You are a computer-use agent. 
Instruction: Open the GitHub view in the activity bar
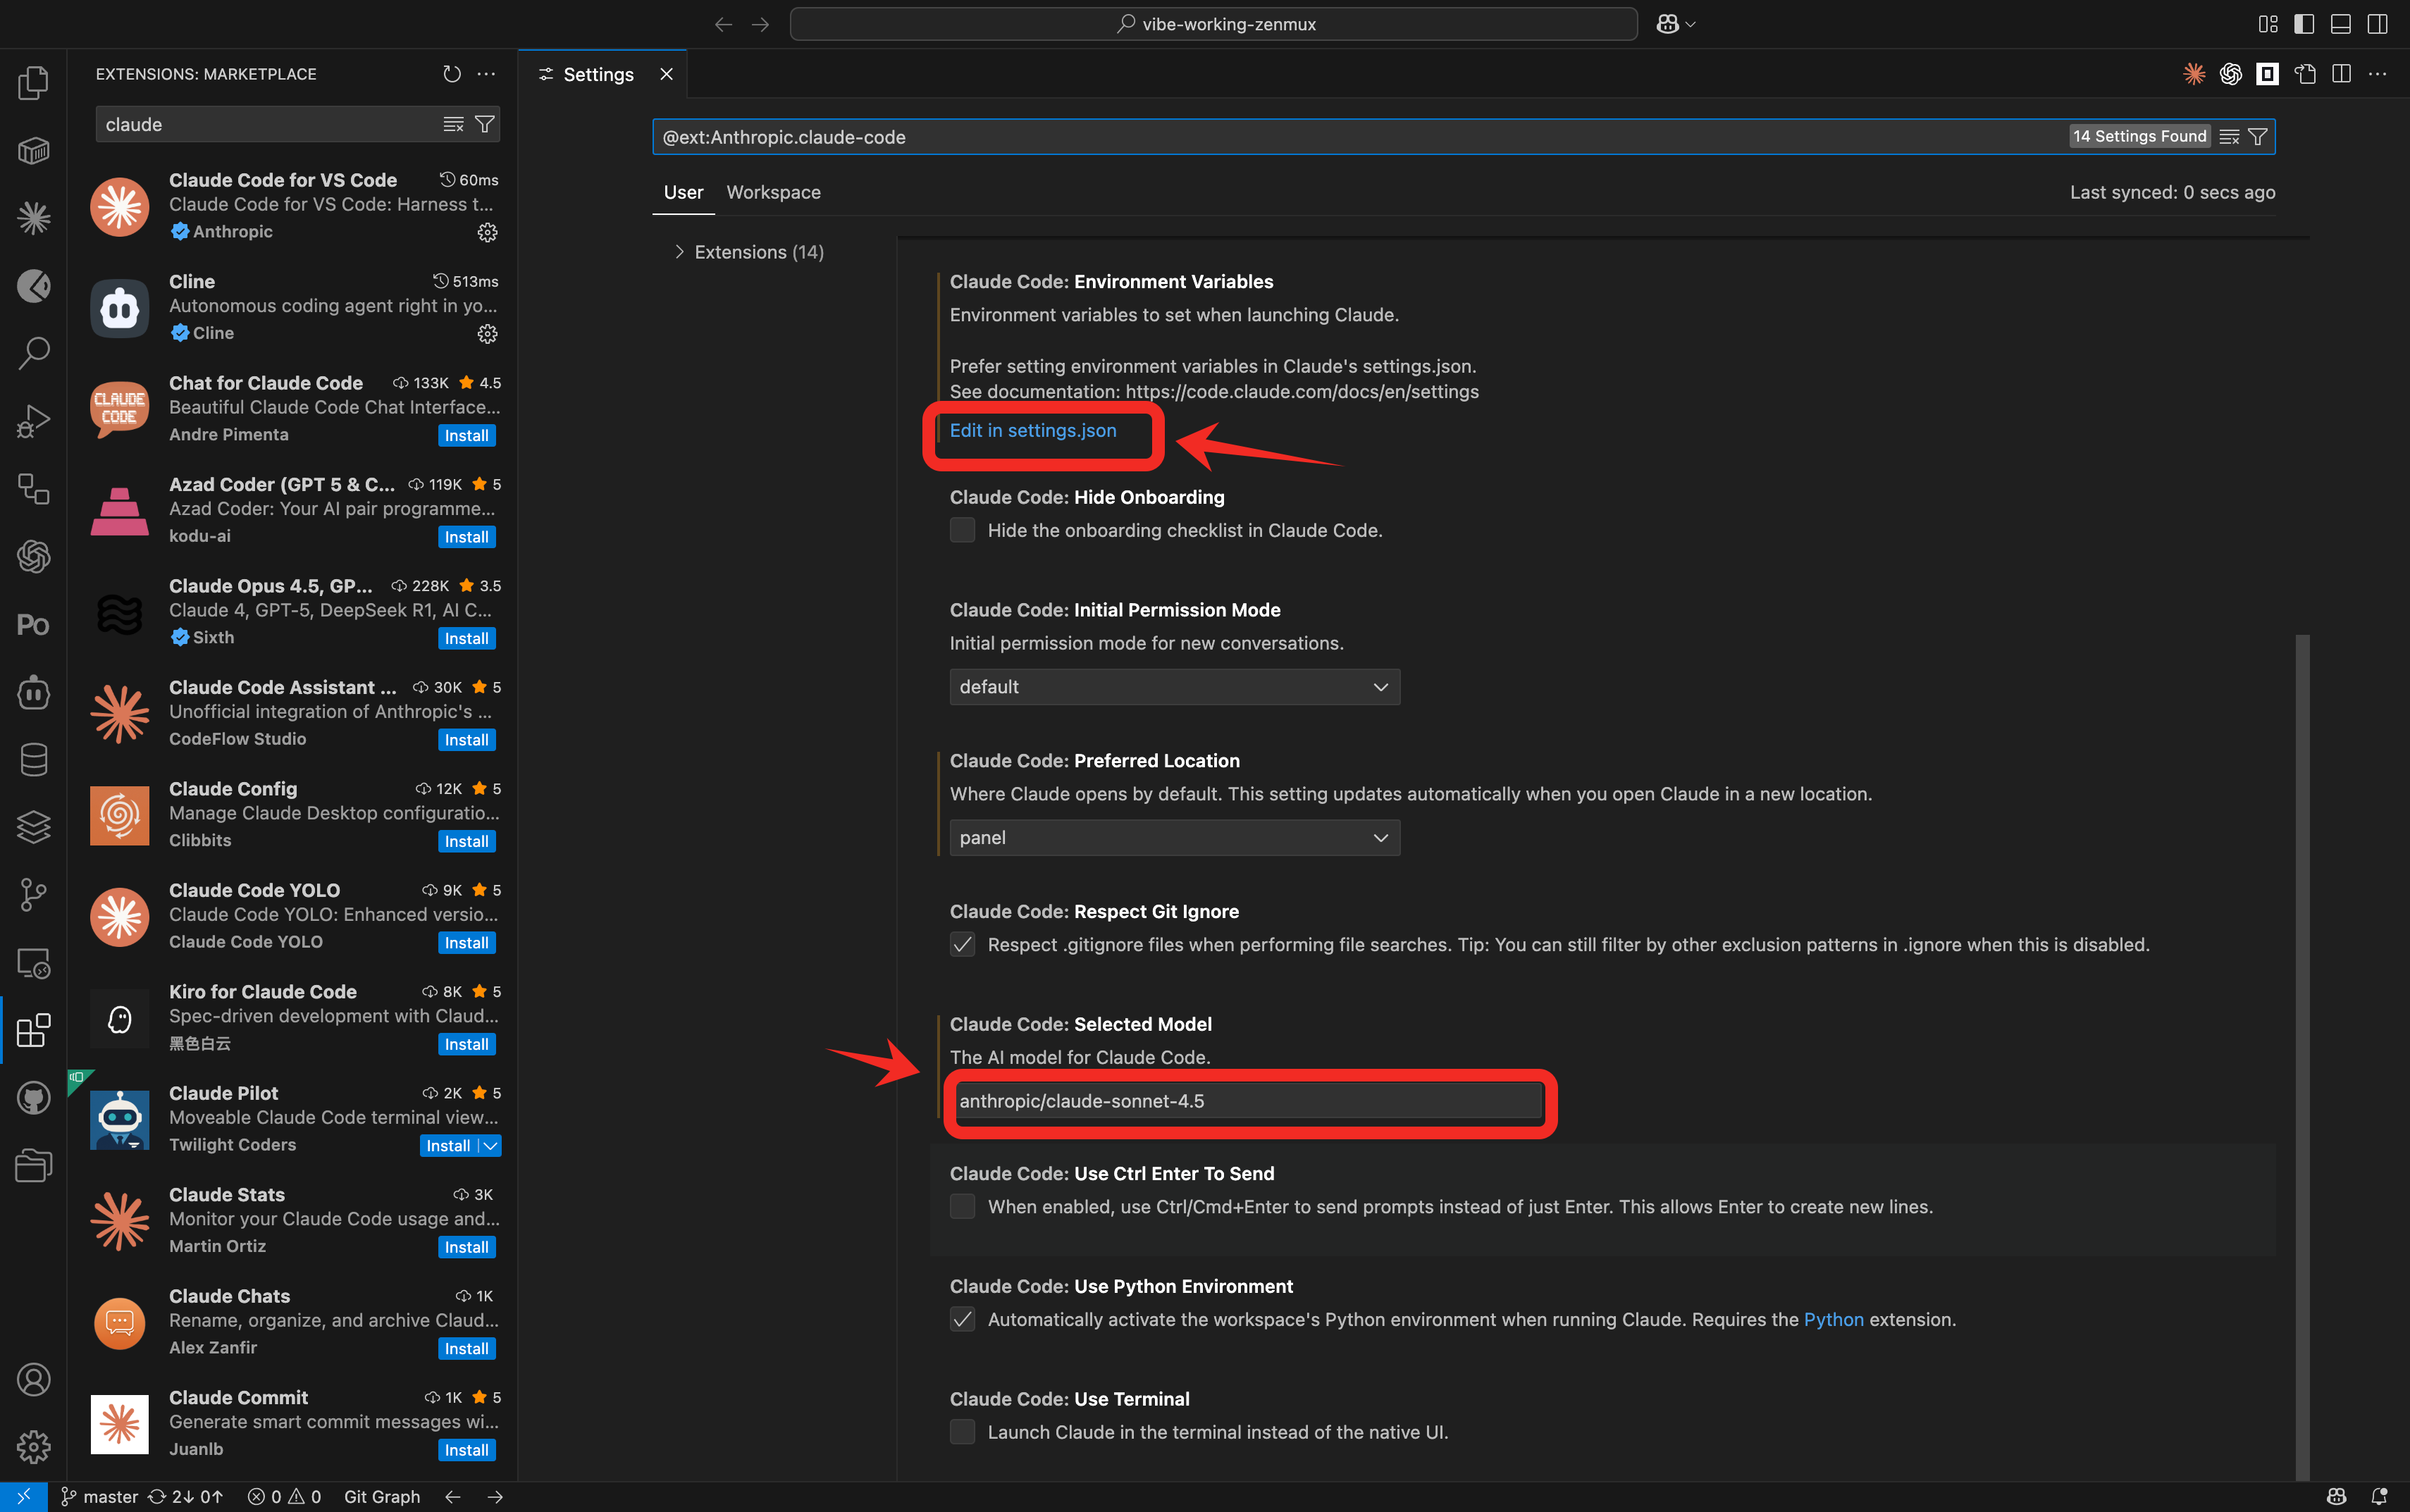tap(33, 1097)
